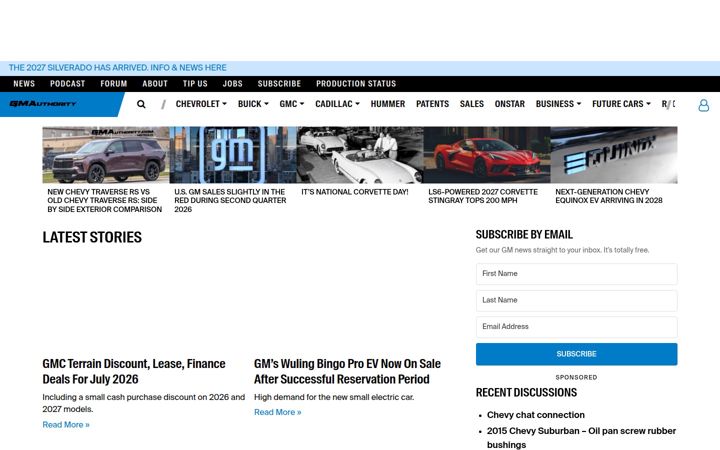Open the vintage Corvette black-and-white thumbnail
The width and height of the screenshot is (720, 450).
click(x=360, y=155)
